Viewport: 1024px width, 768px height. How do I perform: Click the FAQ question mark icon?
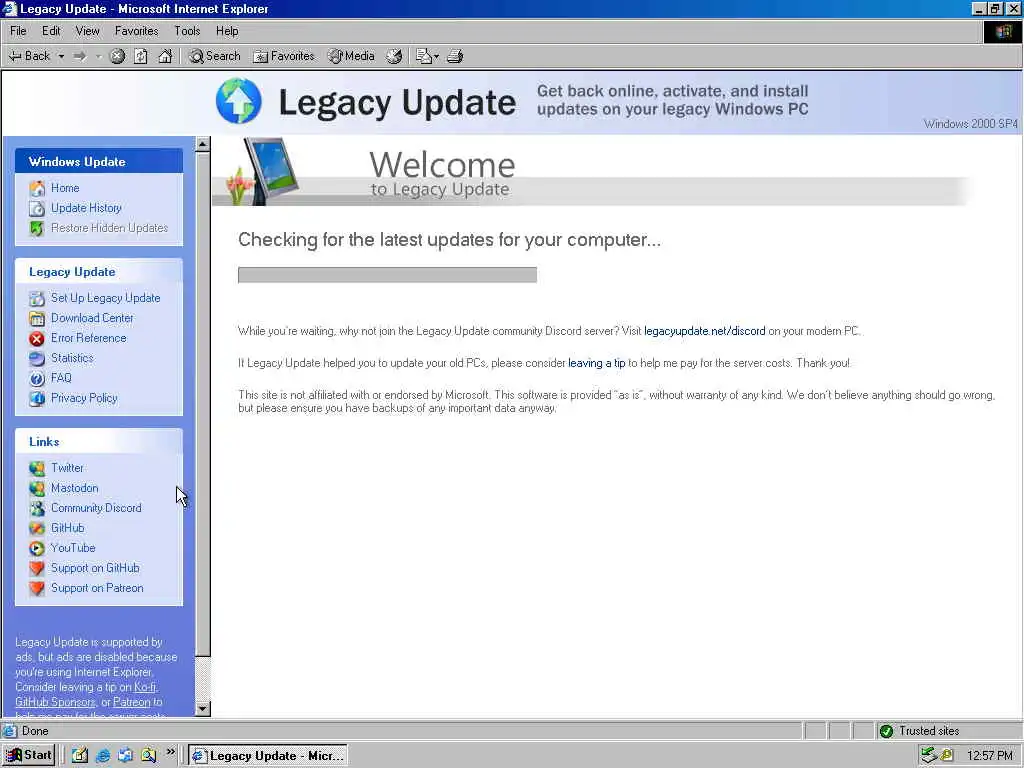37,378
